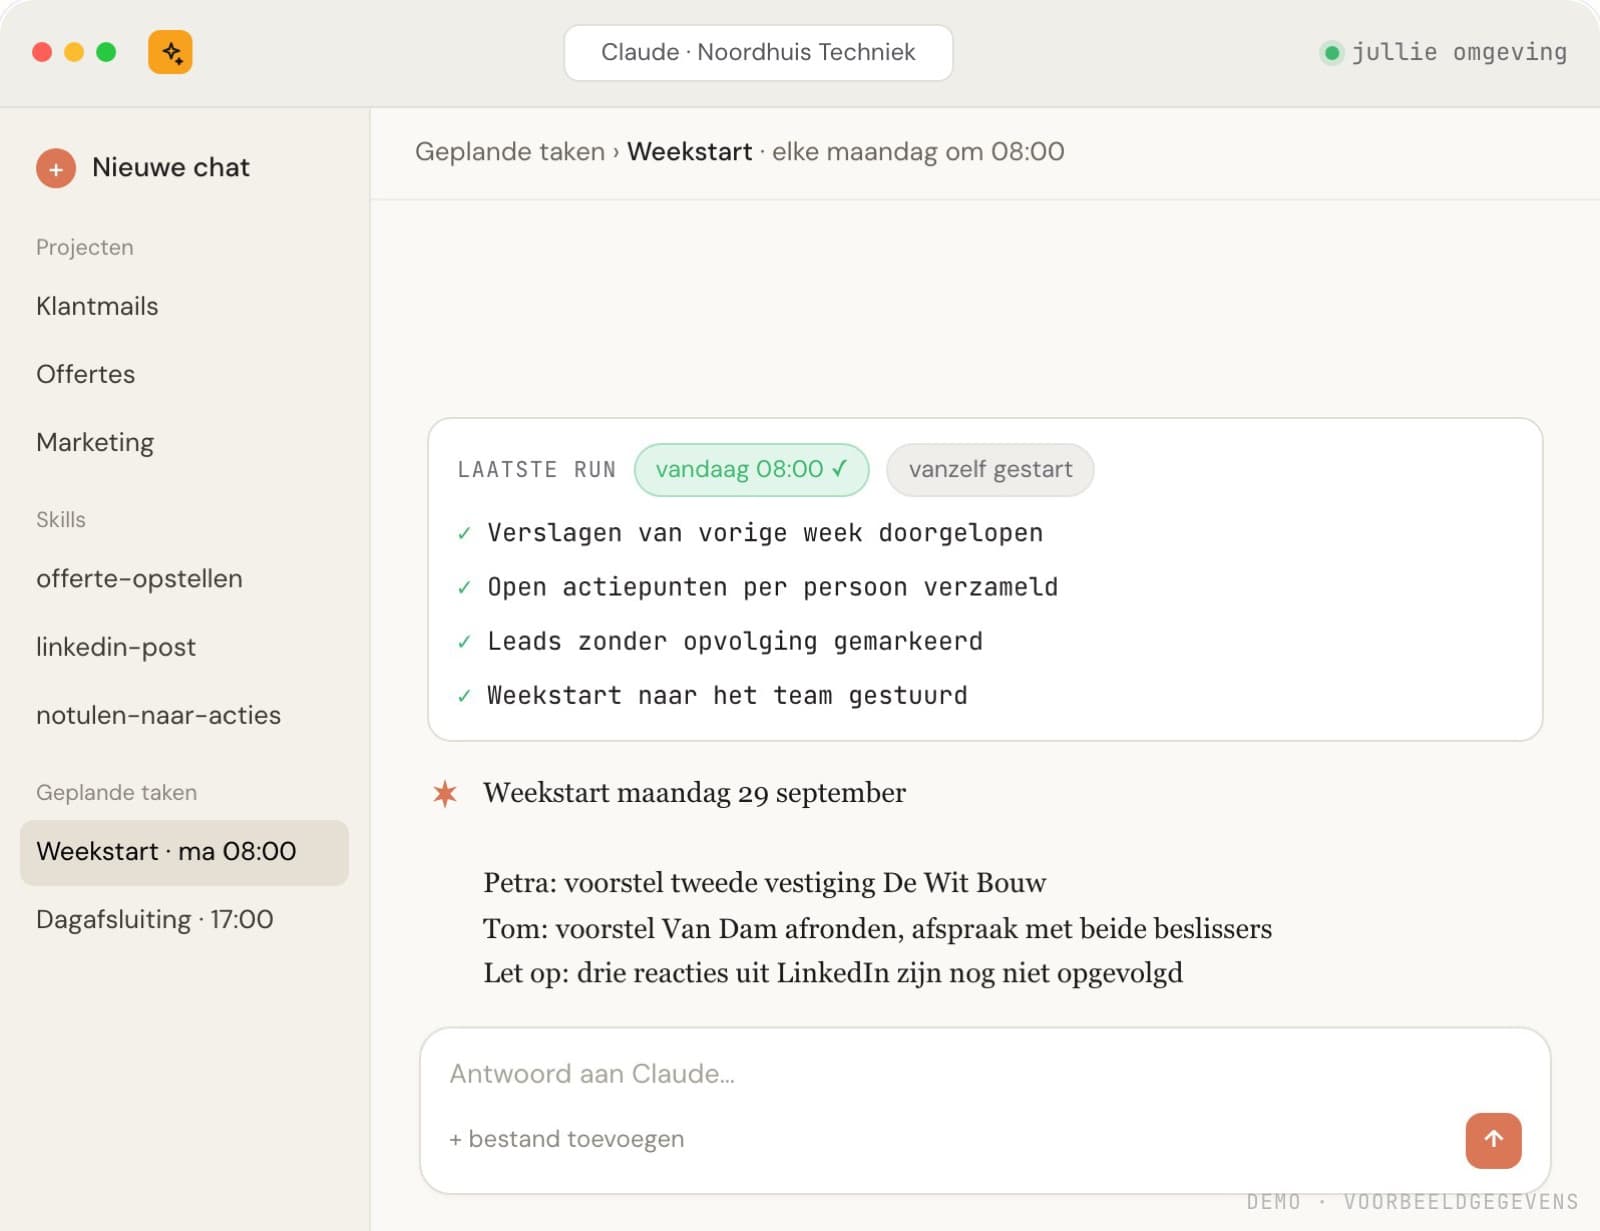Click the LAATSTE RUN label
The width and height of the screenshot is (1600, 1231).
[537, 470]
